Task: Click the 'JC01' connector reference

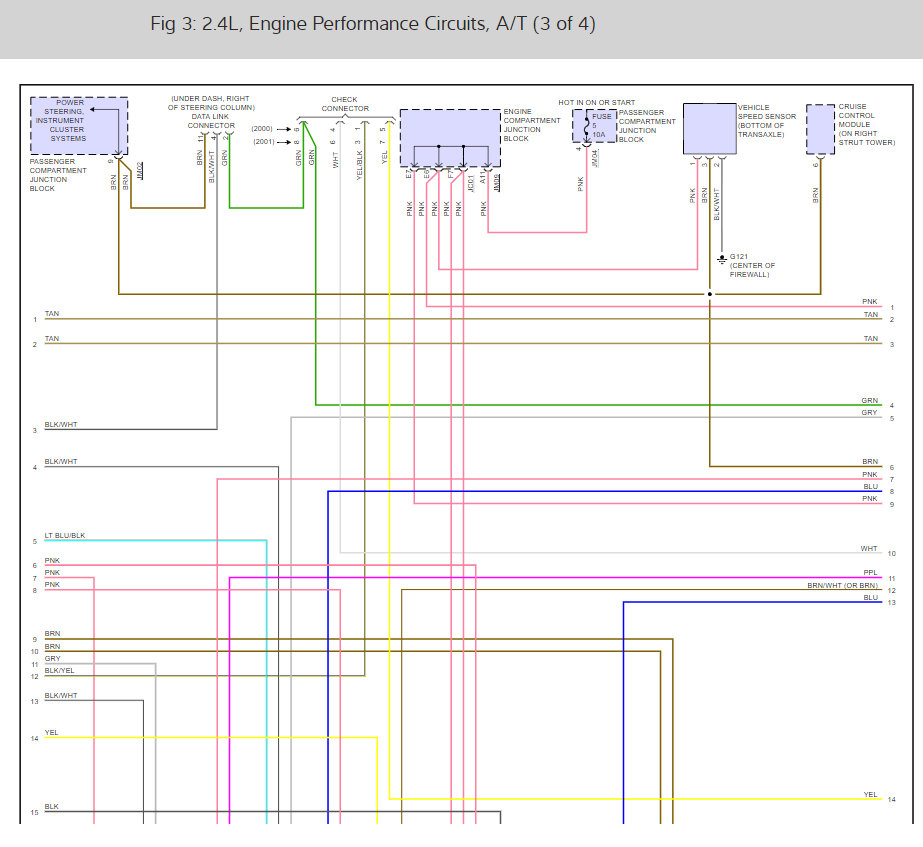Action: coord(471,183)
